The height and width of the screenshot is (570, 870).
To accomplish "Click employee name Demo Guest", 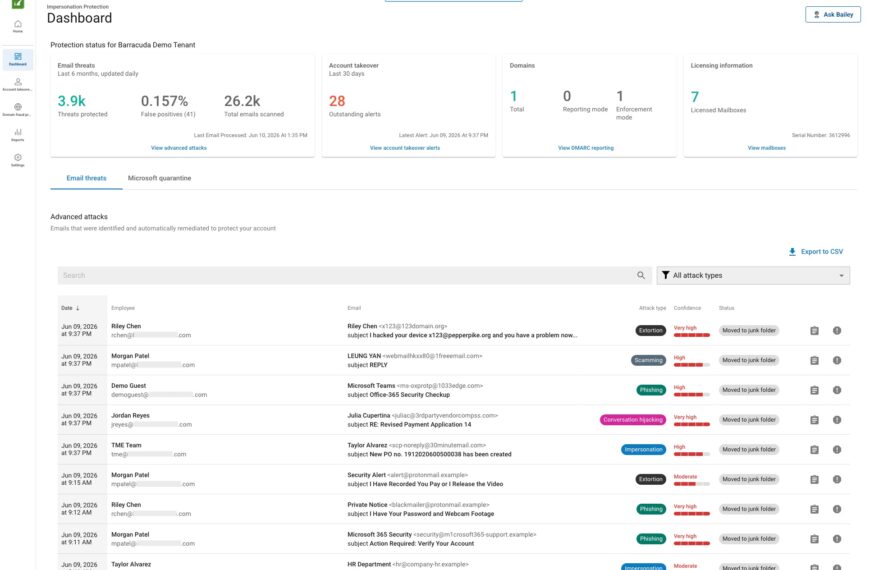I will coord(128,386).
